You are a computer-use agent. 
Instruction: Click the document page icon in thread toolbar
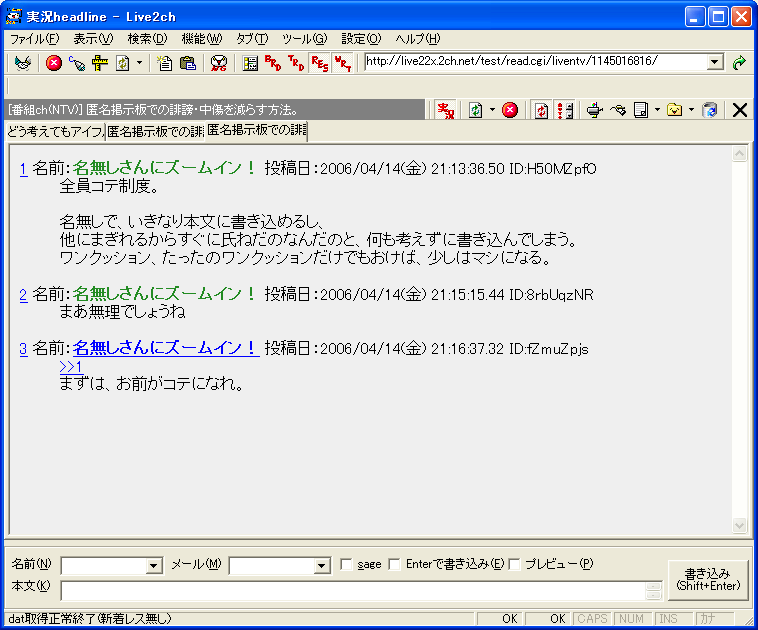(x=641, y=110)
